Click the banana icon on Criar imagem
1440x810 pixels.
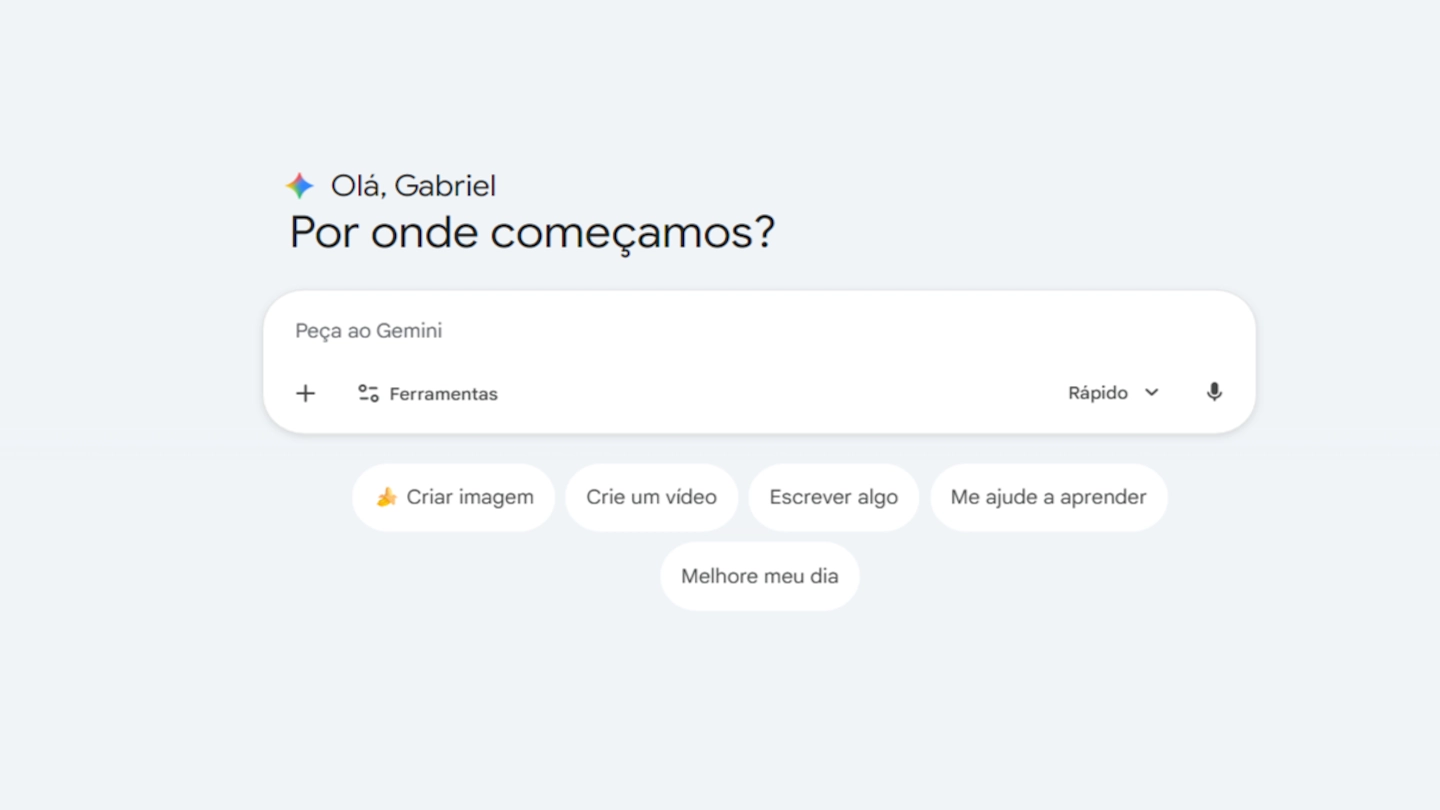386,497
